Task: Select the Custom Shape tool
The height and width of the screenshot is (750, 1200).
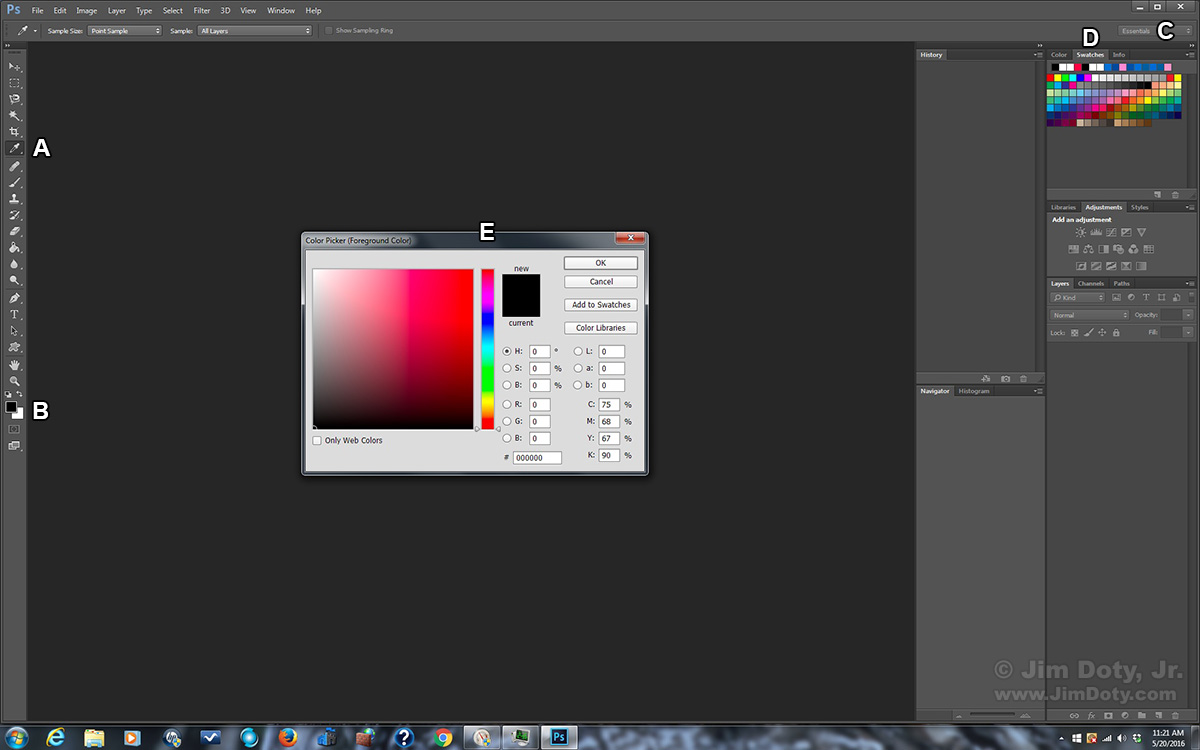Action: click(15, 347)
